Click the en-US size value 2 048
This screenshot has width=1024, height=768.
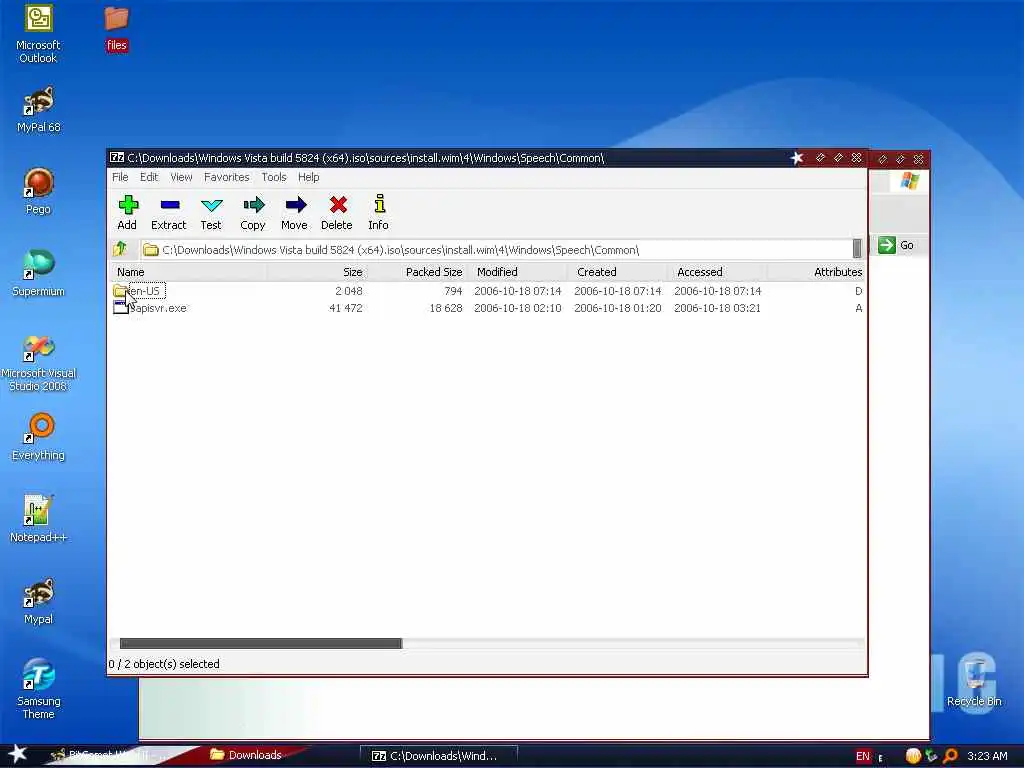click(x=349, y=291)
